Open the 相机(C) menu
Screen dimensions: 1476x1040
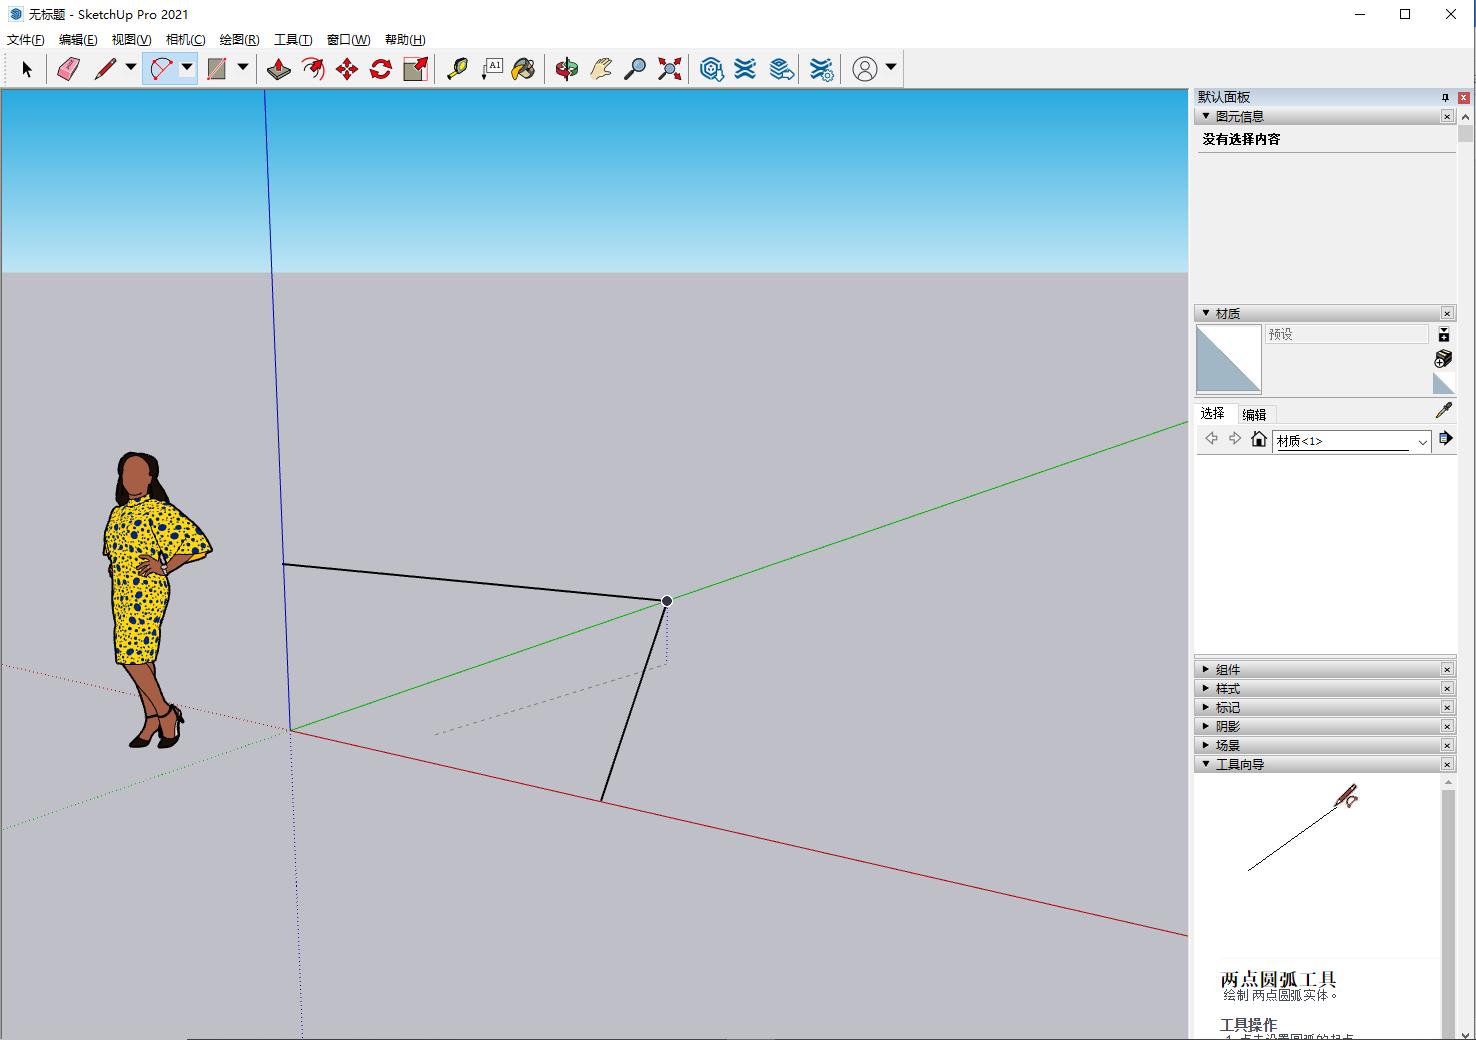(185, 40)
